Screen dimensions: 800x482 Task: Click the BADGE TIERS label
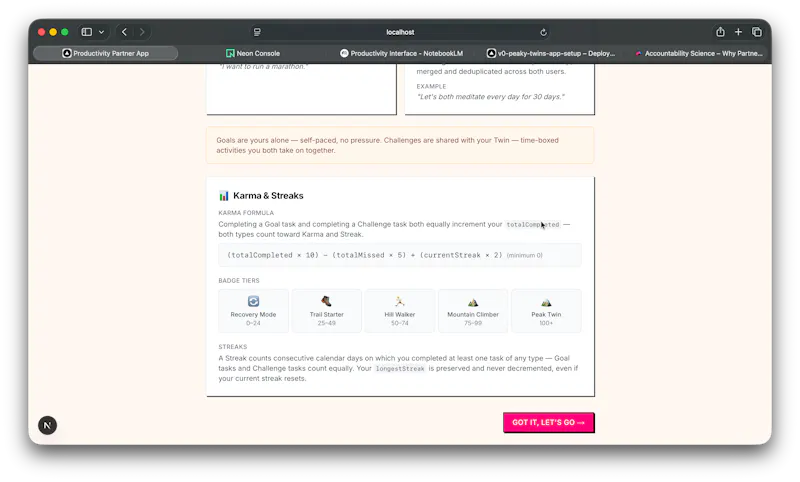[239, 281]
